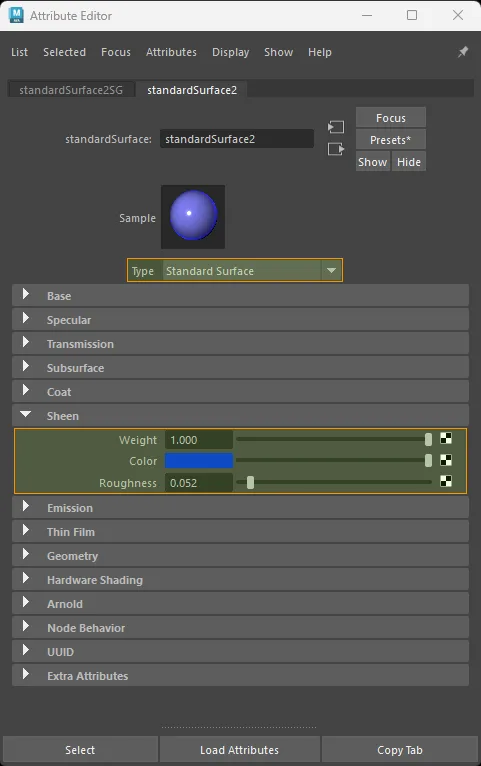Image resolution: width=481 pixels, height=766 pixels.
Task: Click the Sheen Weight slider handle
Action: (428, 439)
